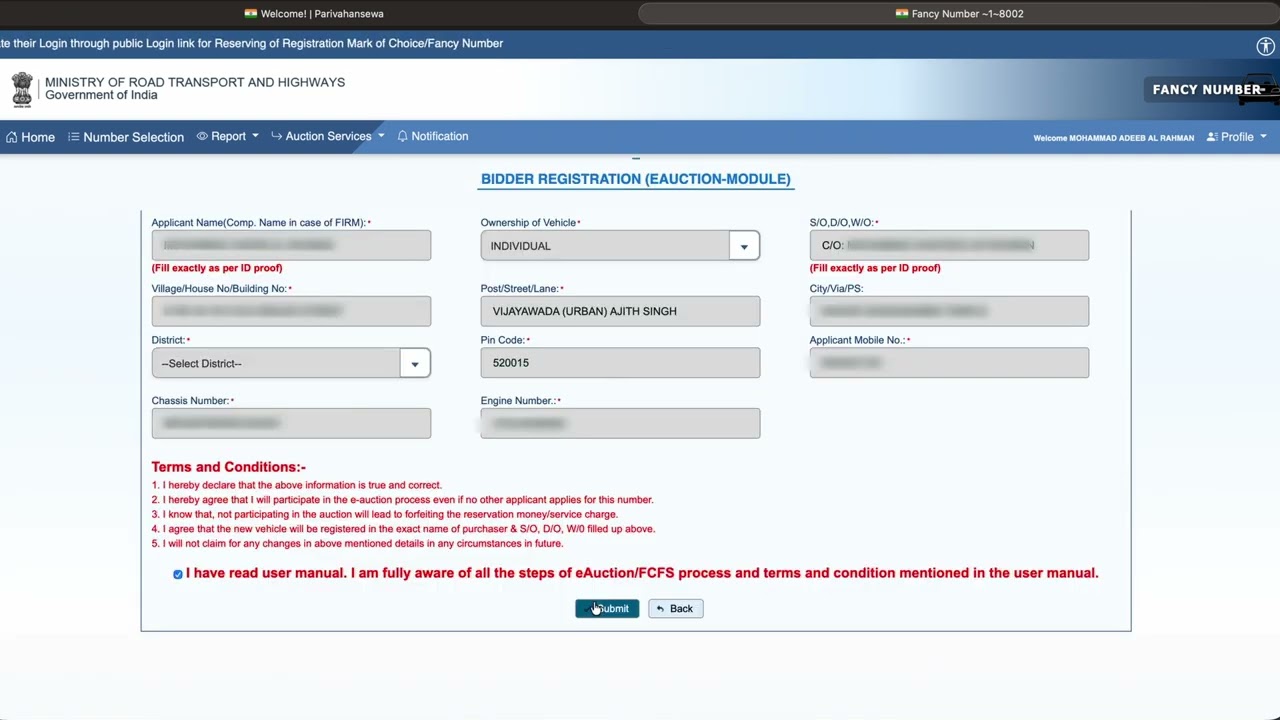
Task: Open the Notification menu item
Action: (x=432, y=136)
